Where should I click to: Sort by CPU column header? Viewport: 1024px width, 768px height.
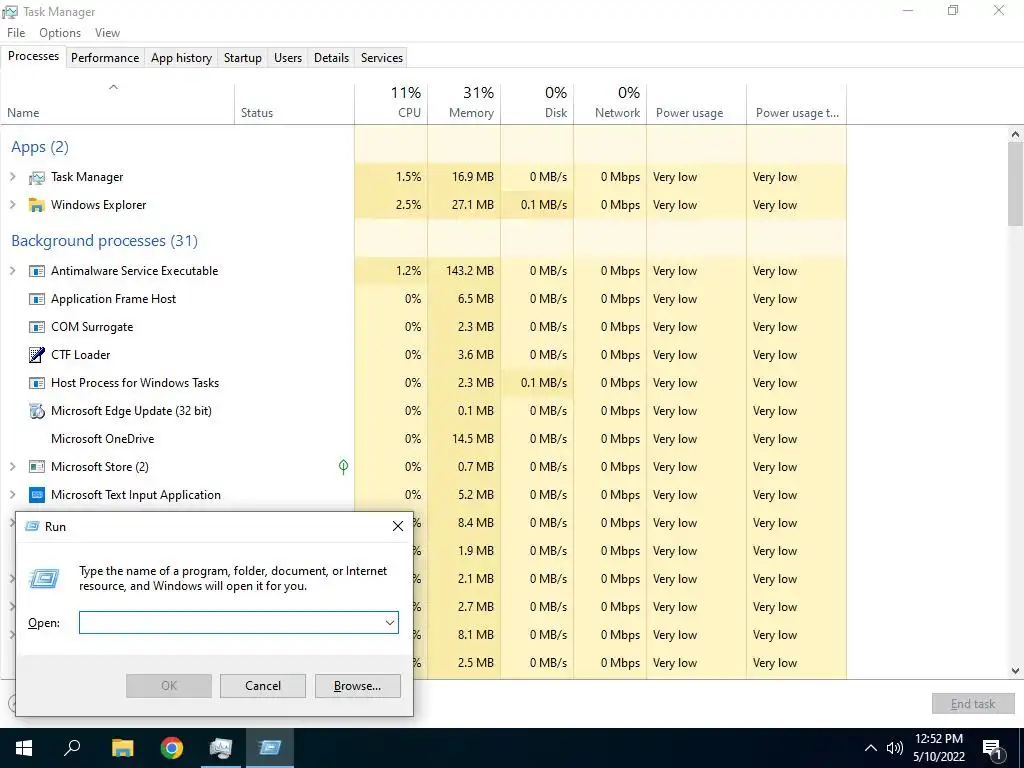point(391,103)
